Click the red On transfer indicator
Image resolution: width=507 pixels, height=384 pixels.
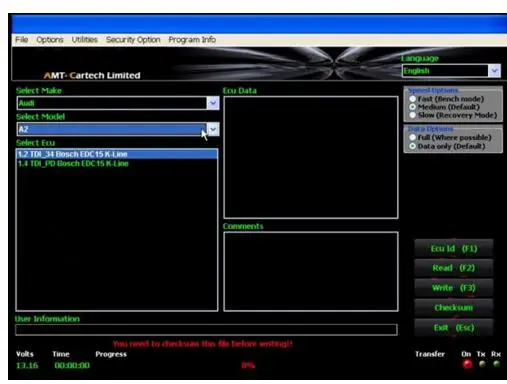(x=467, y=364)
